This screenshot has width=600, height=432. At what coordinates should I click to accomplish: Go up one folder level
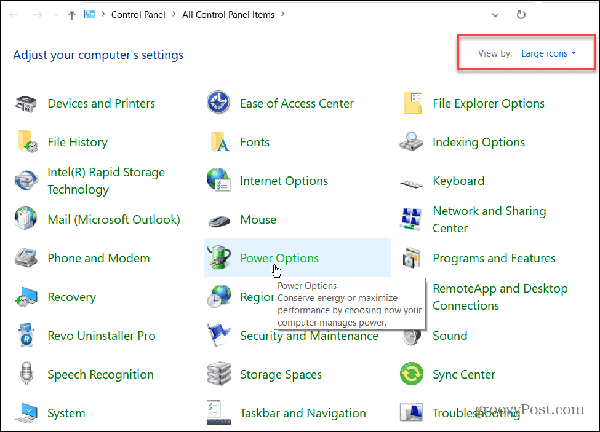click(72, 15)
